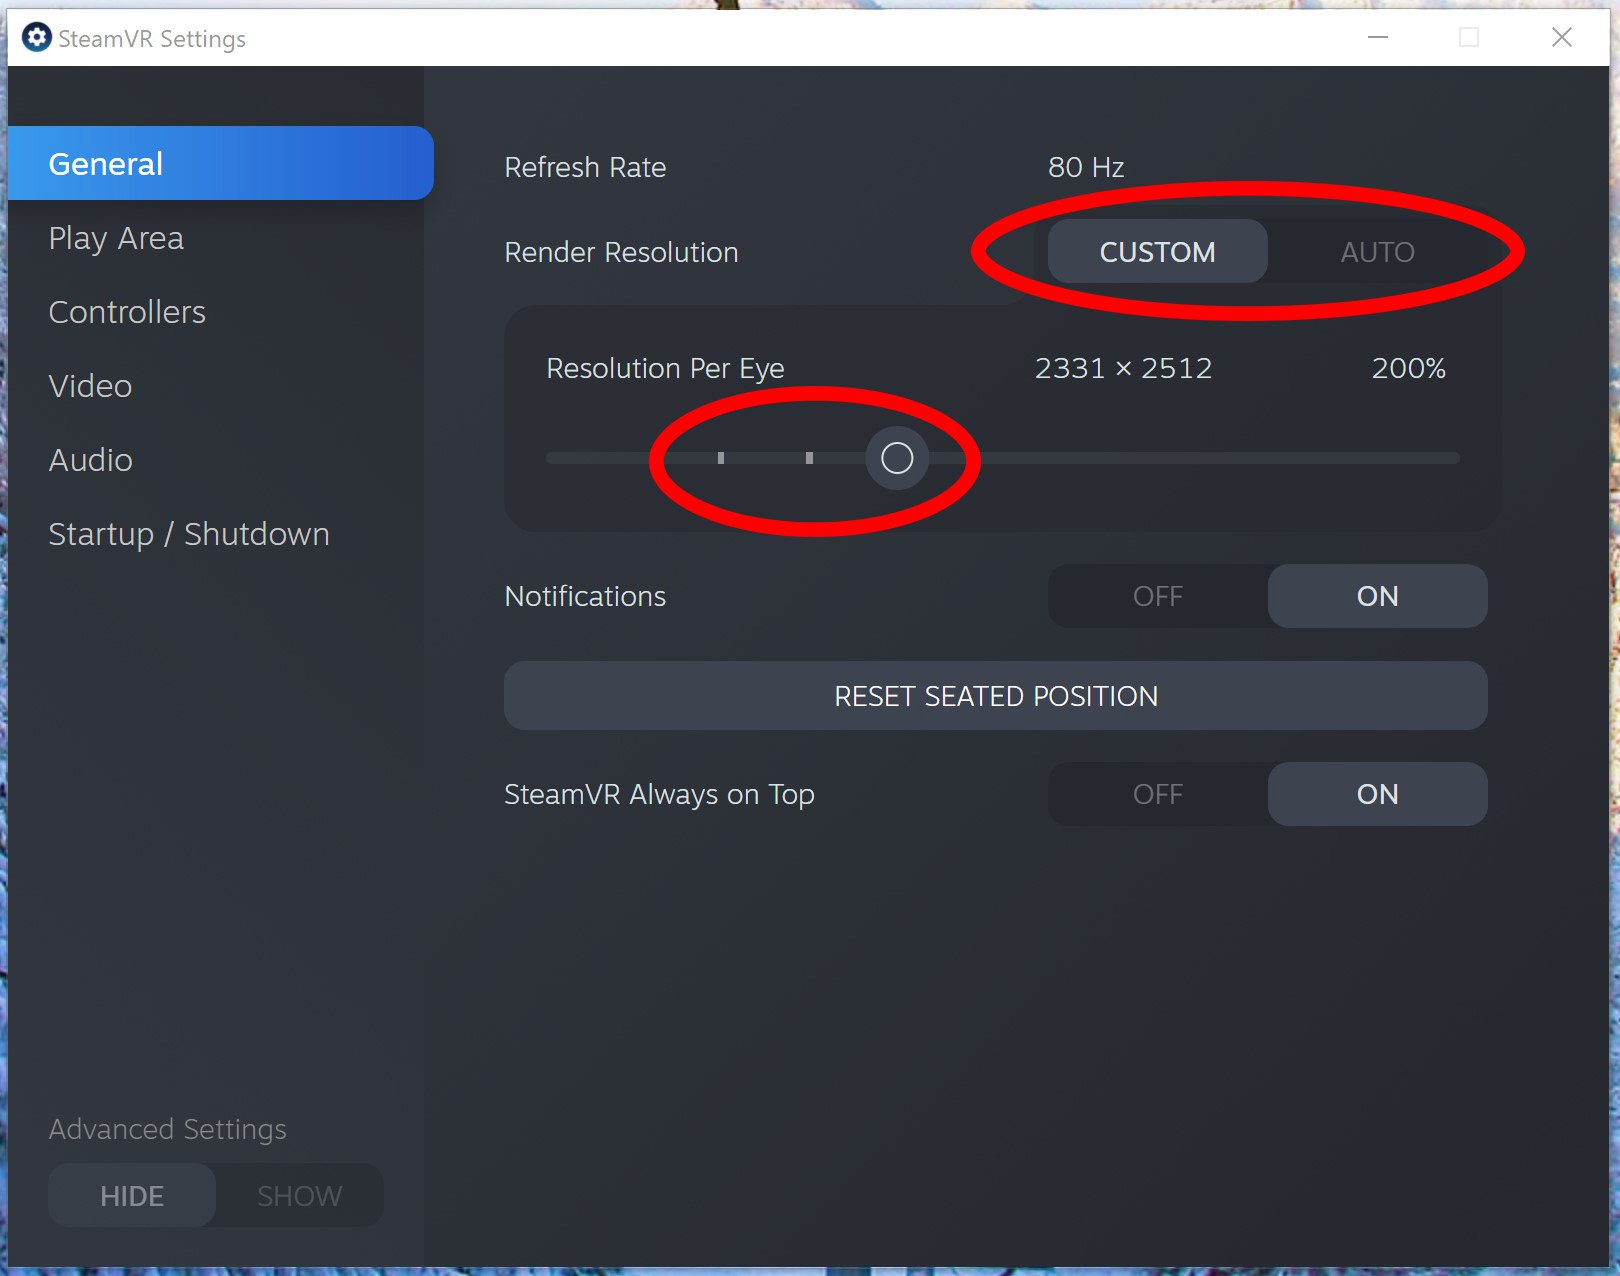Click the SteamVR logo icon in title bar
The width and height of the screenshot is (1620, 1276).
[x=37, y=38]
